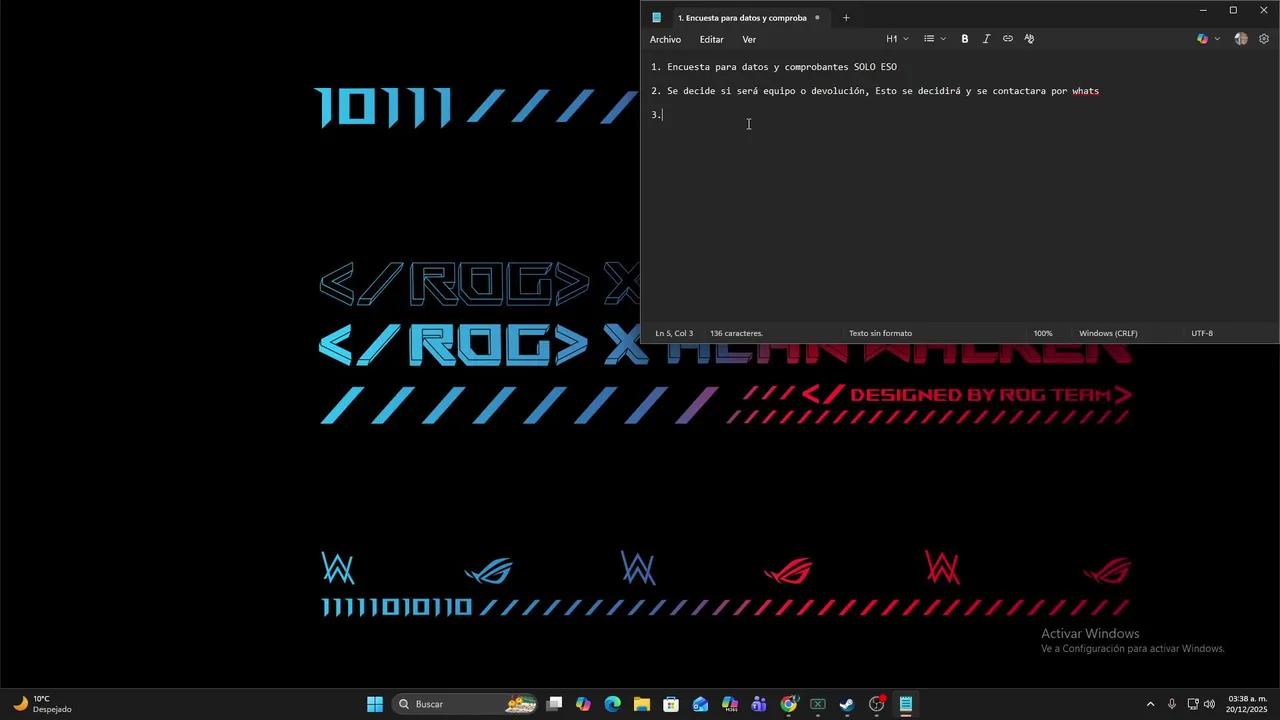
Task: Place cursor after '3.' in the editor
Action: [663, 115]
